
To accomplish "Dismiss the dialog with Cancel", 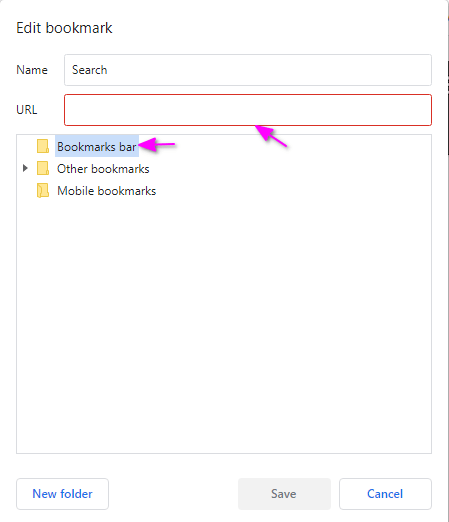I will (385, 494).
